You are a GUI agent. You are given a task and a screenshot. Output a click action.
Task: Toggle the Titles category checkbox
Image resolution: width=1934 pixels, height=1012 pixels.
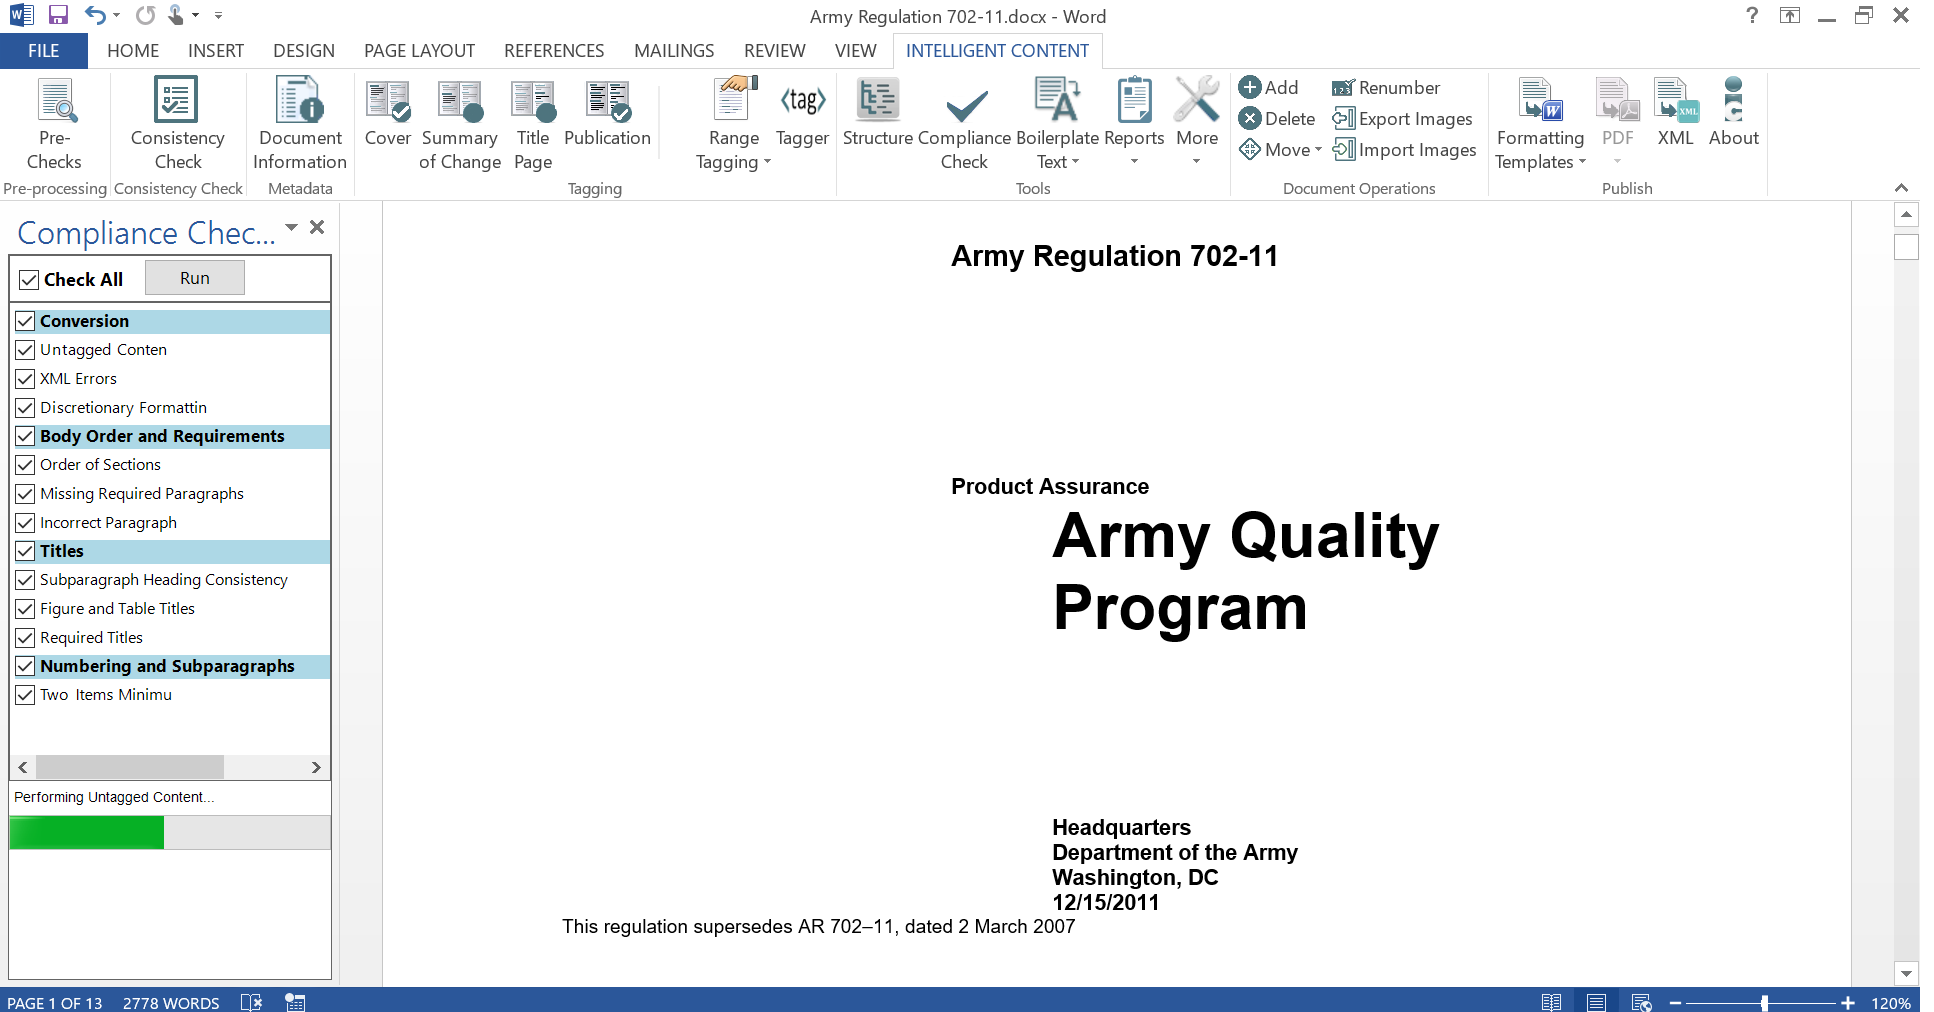pyautogui.click(x=25, y=551)
